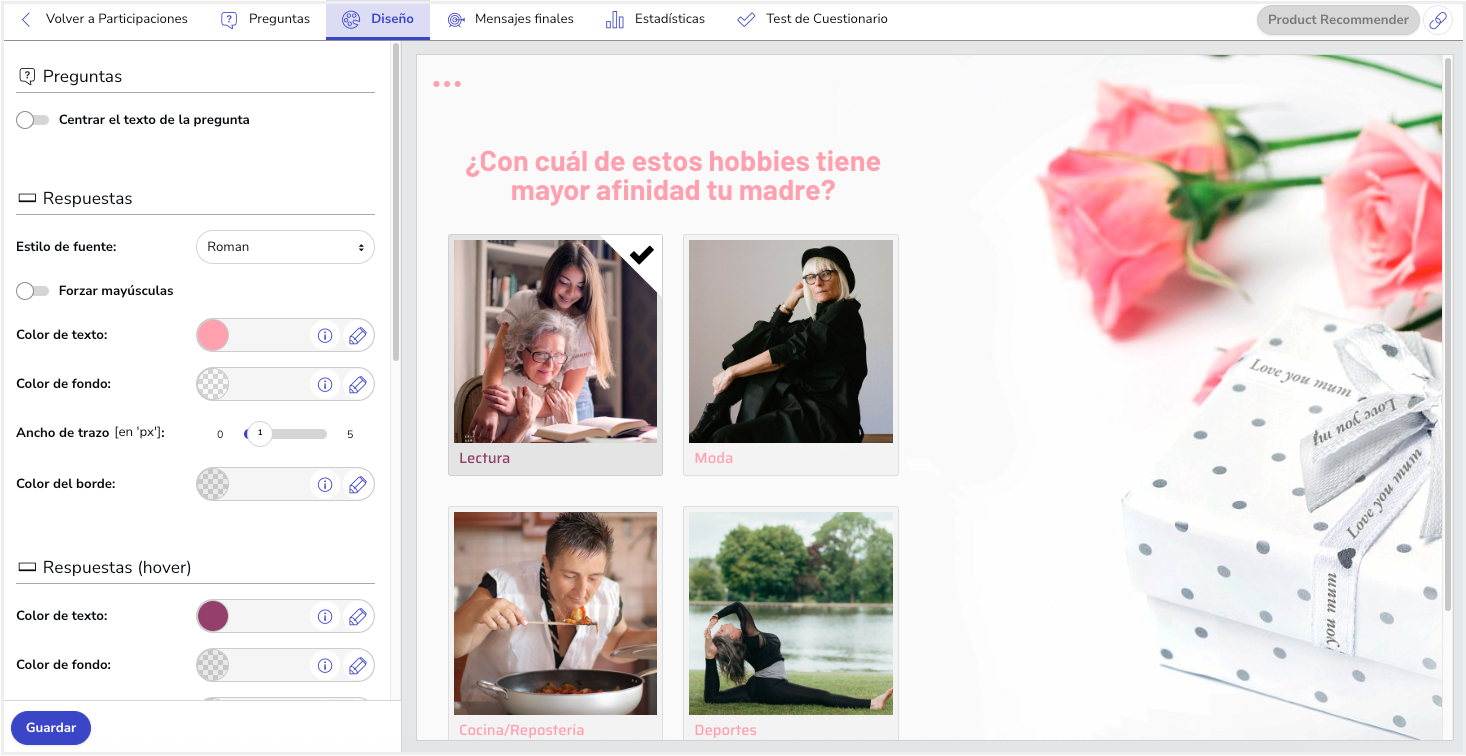Click the preview pane vertical scrollbar
The image size is (1466, 756).
pos(1448,335)
